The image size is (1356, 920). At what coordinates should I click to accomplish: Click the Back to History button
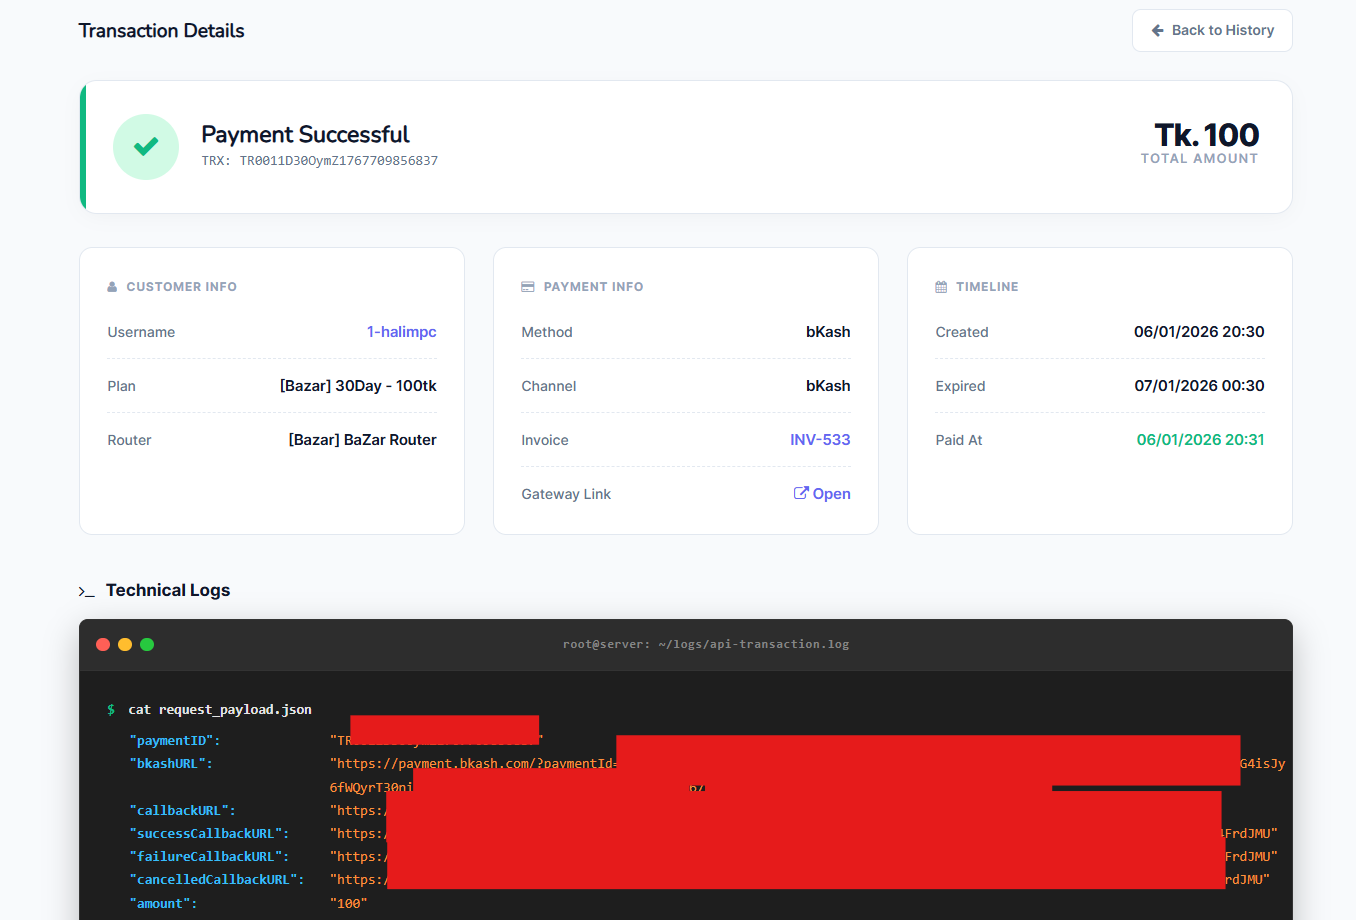click(1212, 31)
